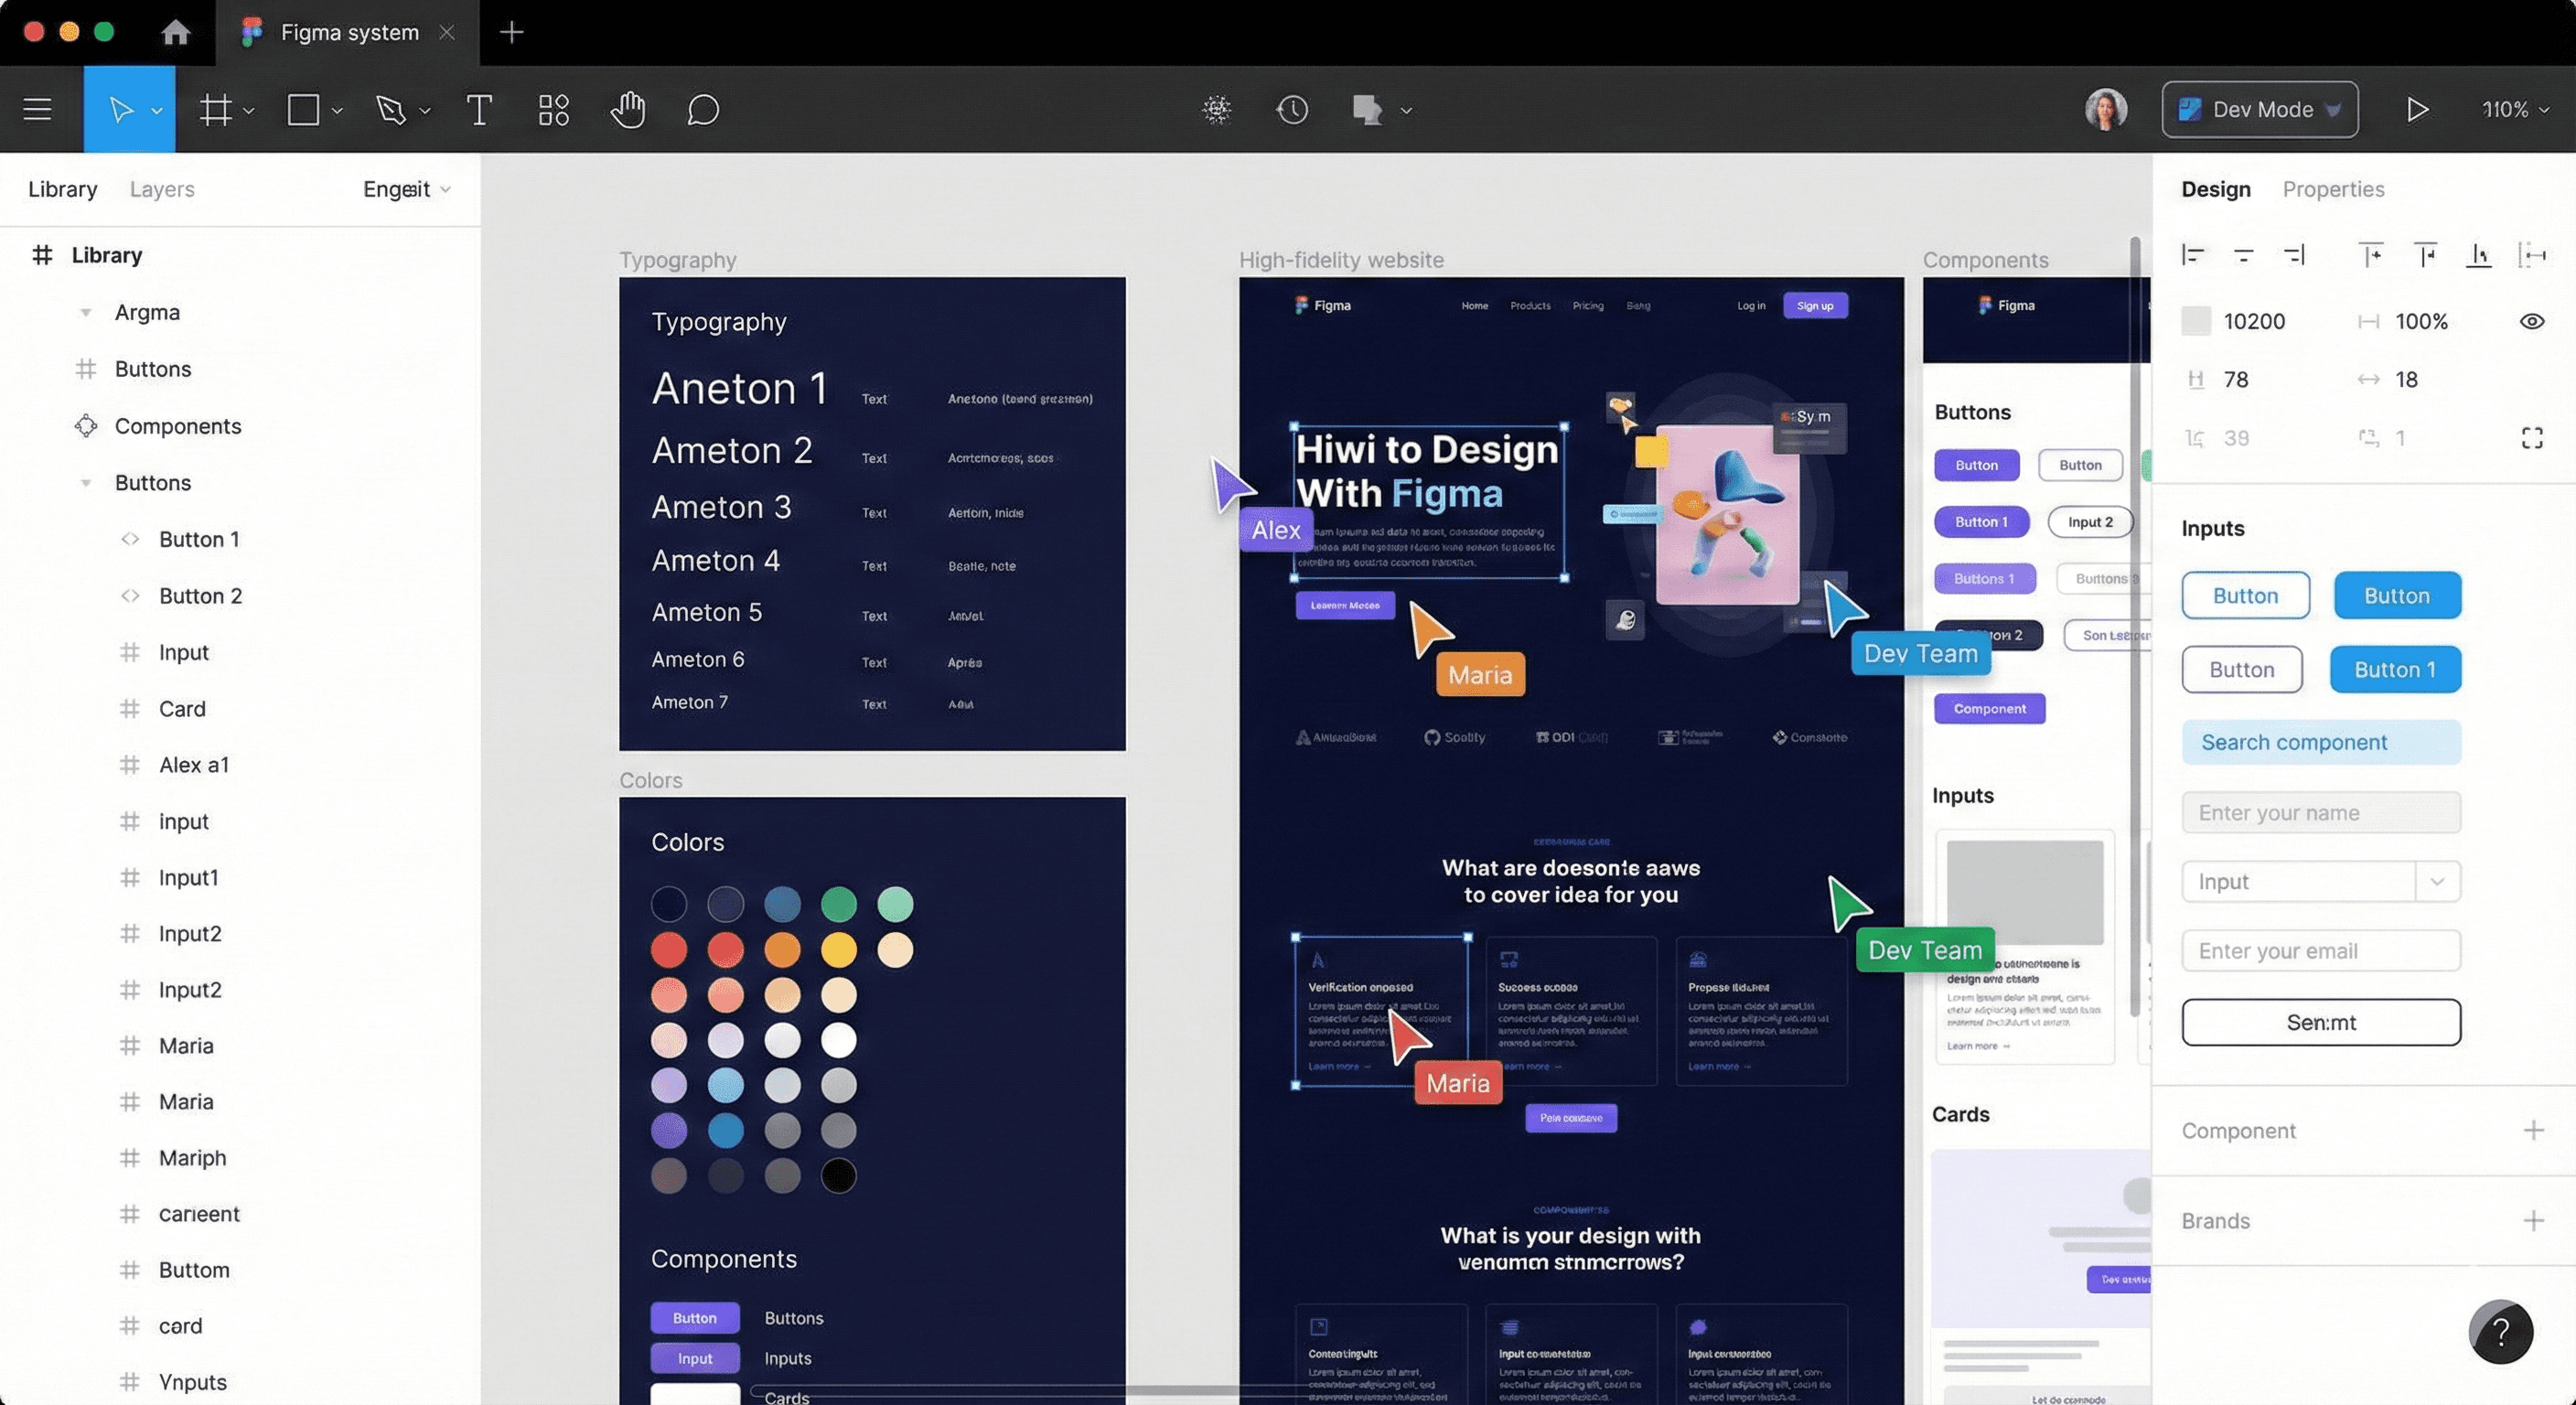This screenshot has height=1405, width=2576.
Task: Pick the yellow color swatch
Action: point(838,950)
